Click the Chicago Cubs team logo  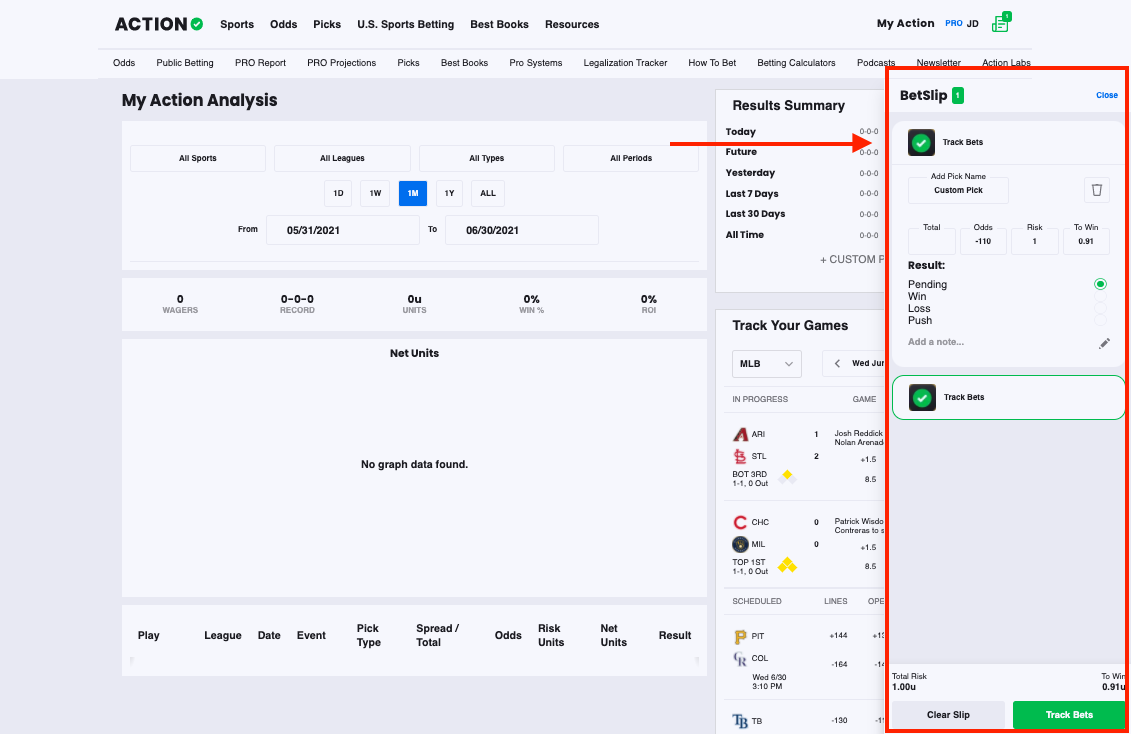740,522
